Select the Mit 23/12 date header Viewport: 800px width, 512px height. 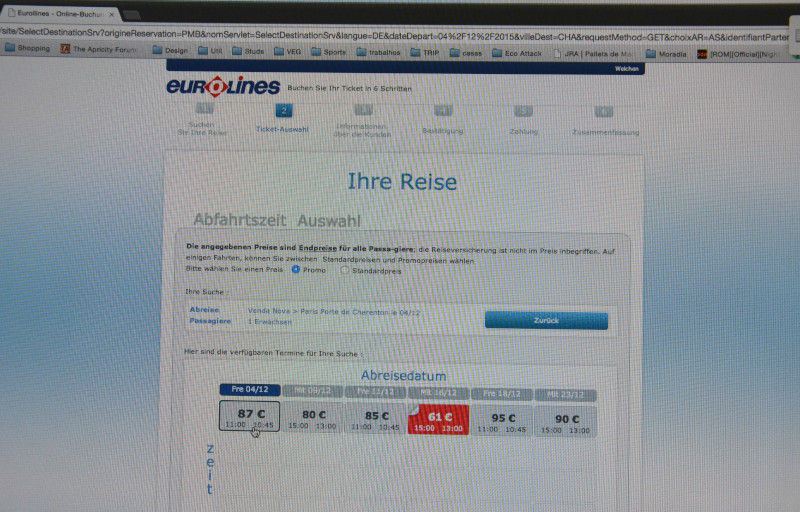pyautogui.click(x=565, y=395)
